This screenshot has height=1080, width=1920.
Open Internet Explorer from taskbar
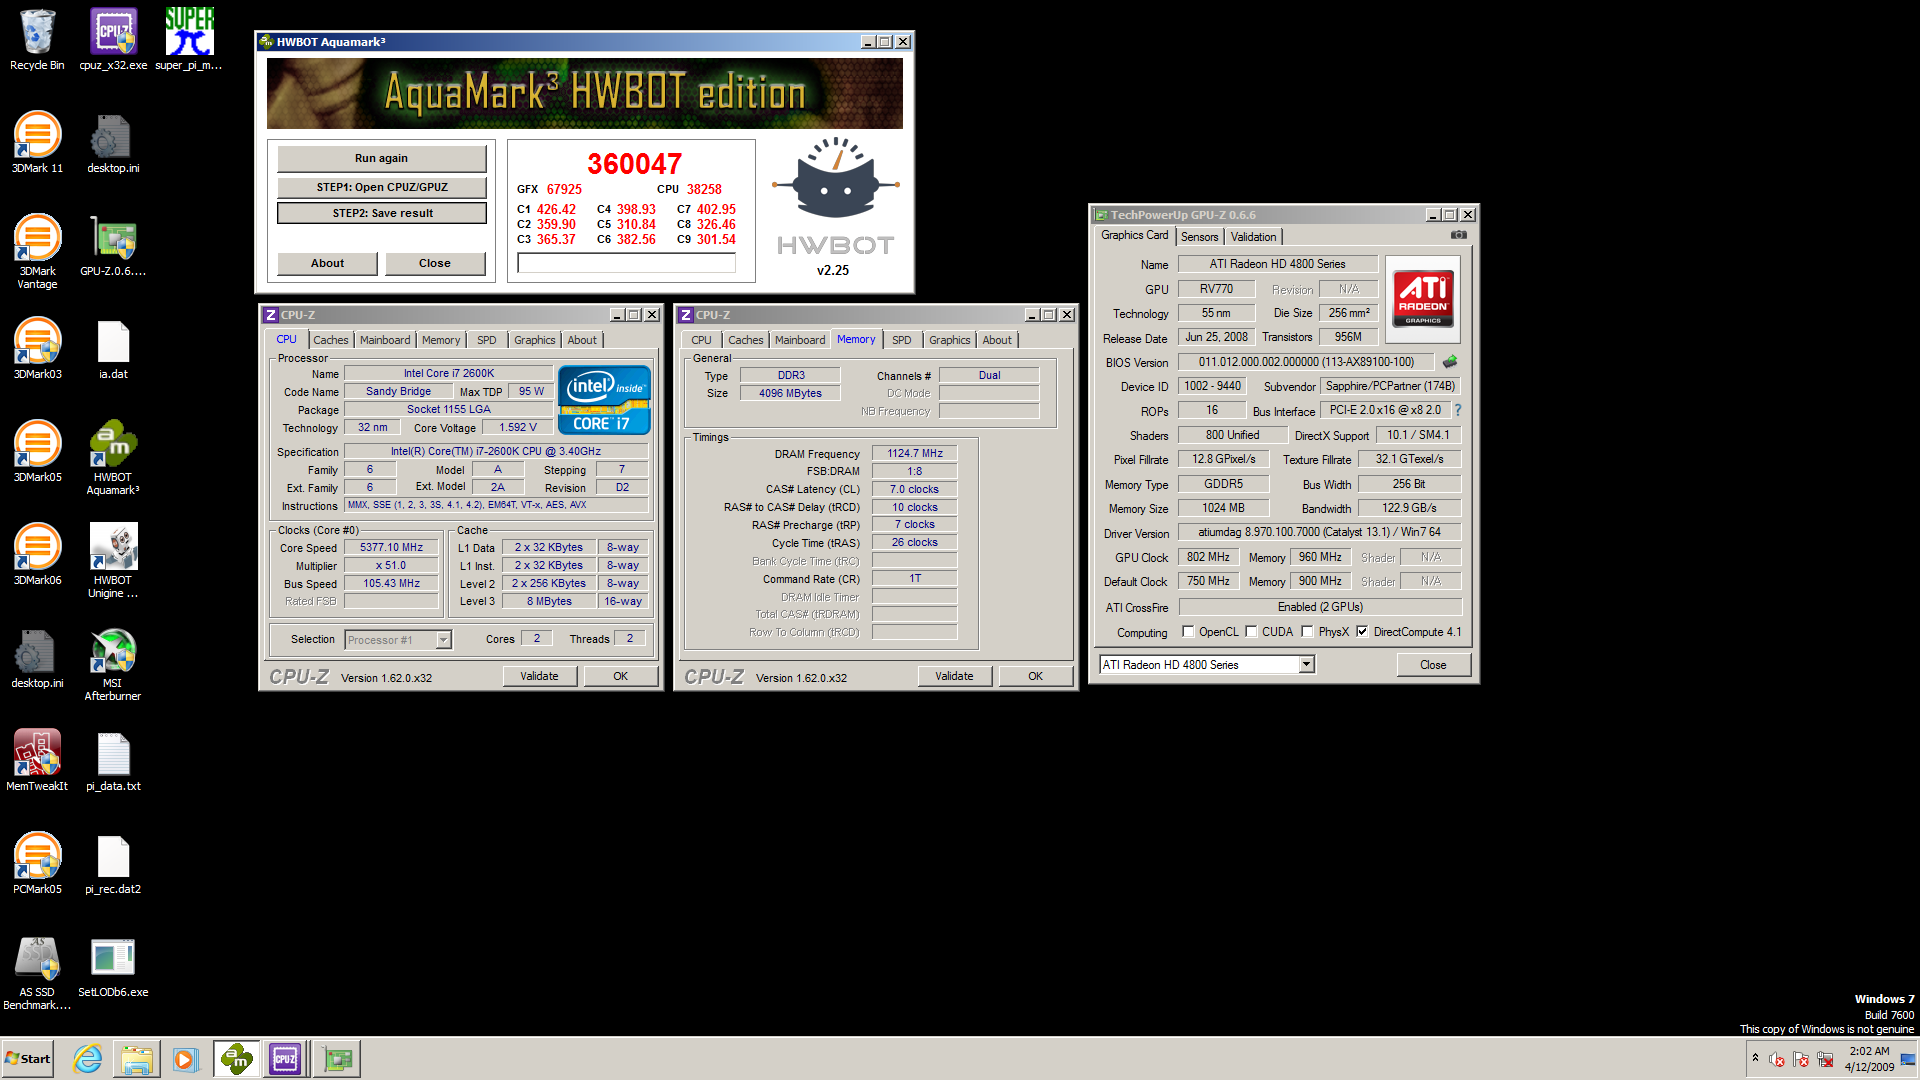pyautogui.click(x=88, y=1059)
